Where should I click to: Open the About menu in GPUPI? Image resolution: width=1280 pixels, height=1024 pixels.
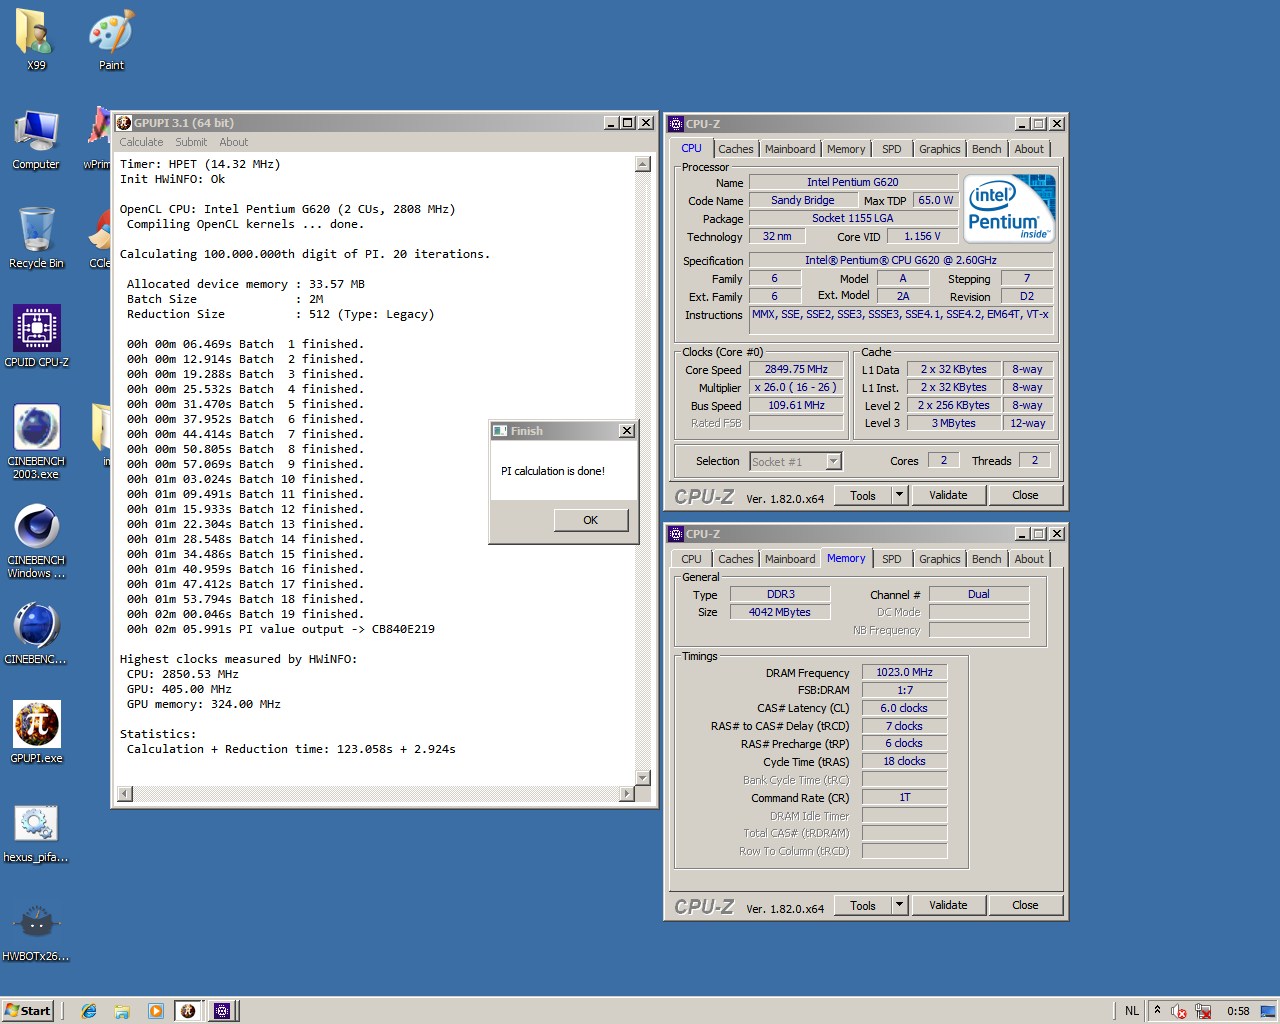233,142
